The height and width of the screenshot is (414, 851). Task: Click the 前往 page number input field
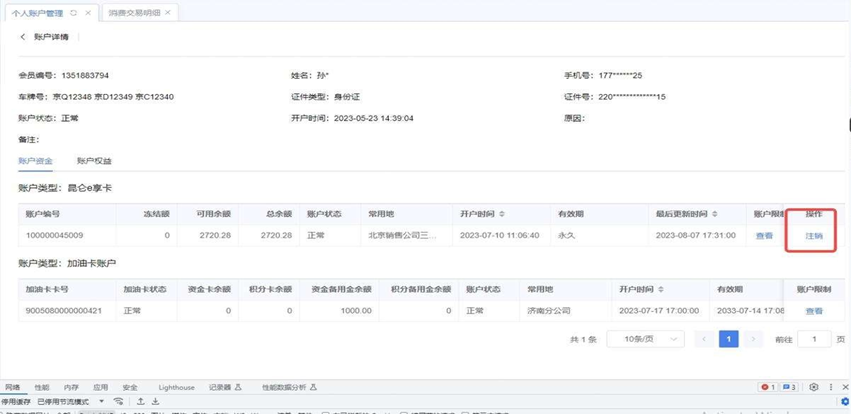814,339
